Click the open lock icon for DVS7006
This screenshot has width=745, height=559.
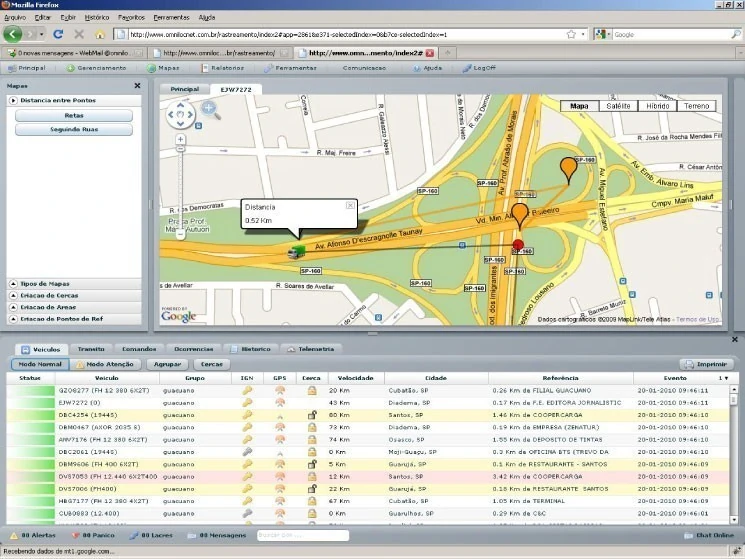click(x=312, y=489)
